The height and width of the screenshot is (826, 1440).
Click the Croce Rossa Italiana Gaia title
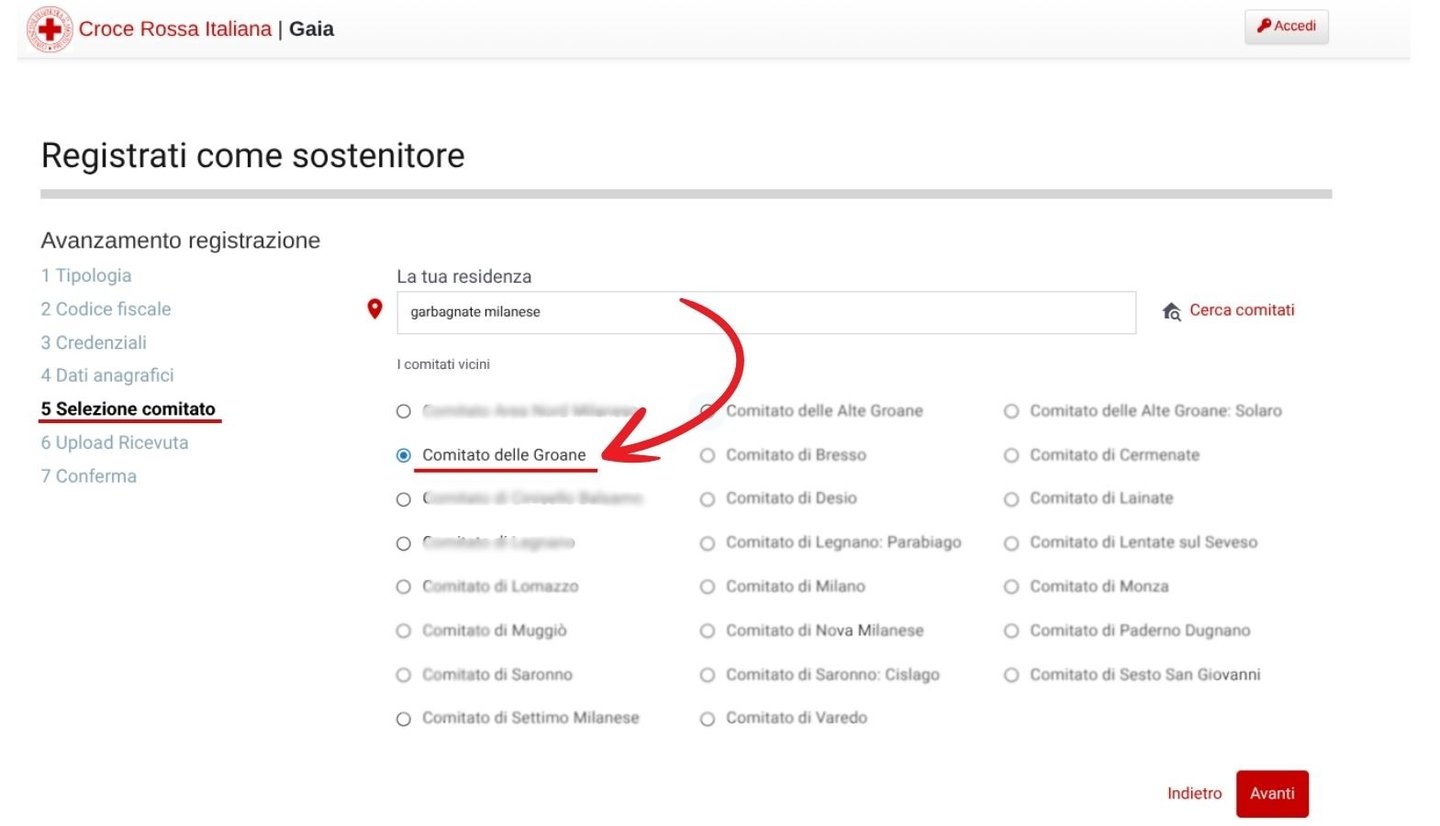pyautogui.click(x=206, y=29)
